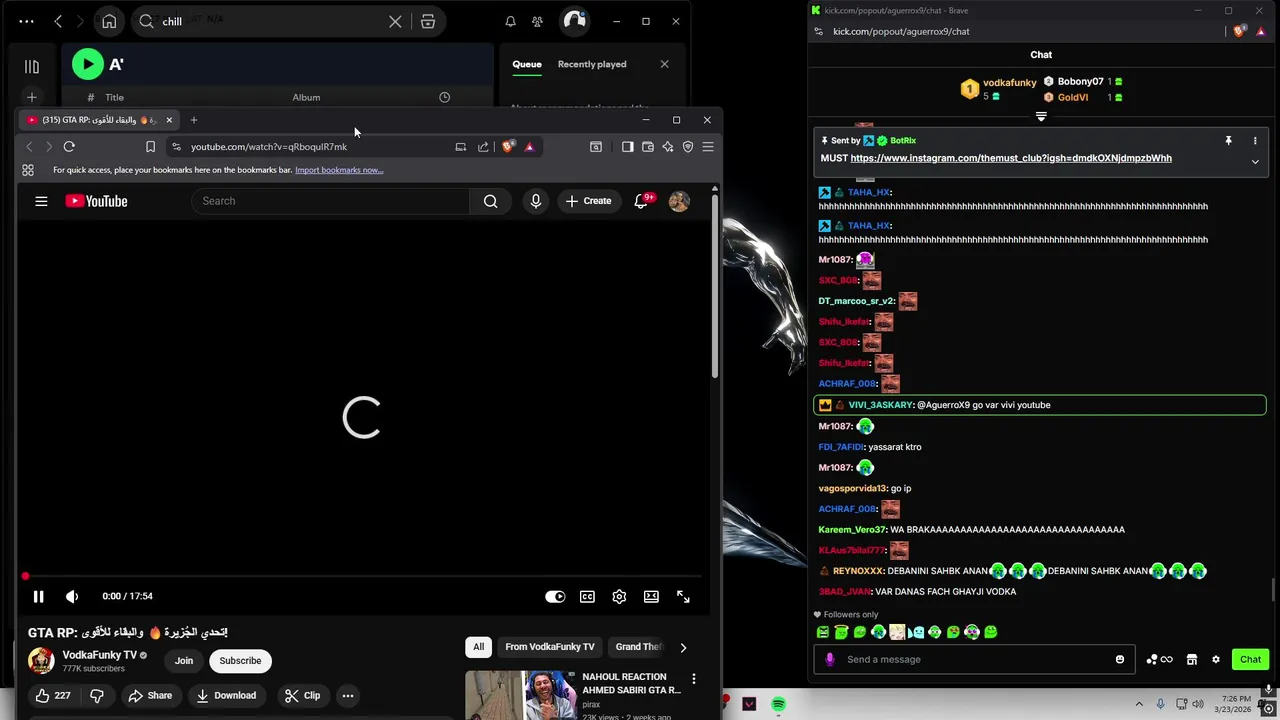
Task: Open Brave Leo AI sparkle icon
Action: pyautogui.click(x=668, y=147)
